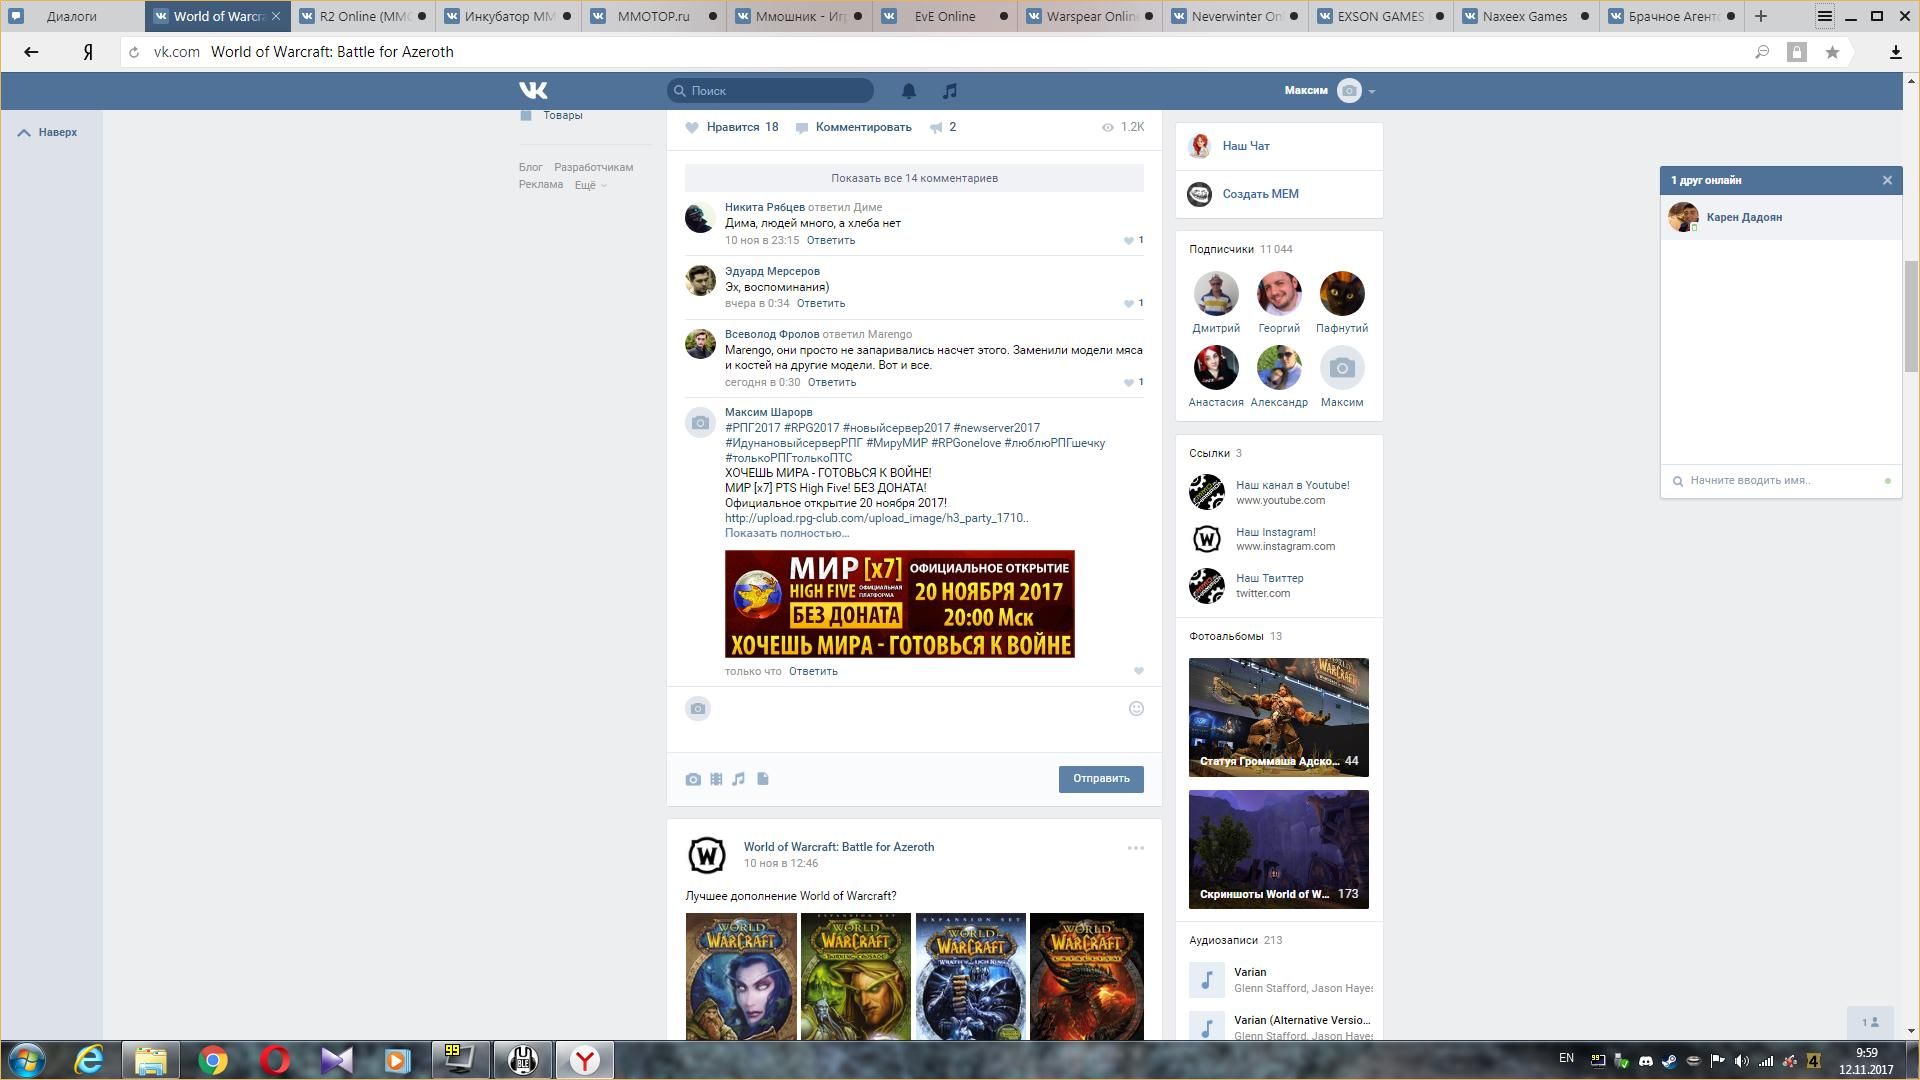Click Показать все 14 комментариев link
1920x1080 pixels.
coord(914,178)
